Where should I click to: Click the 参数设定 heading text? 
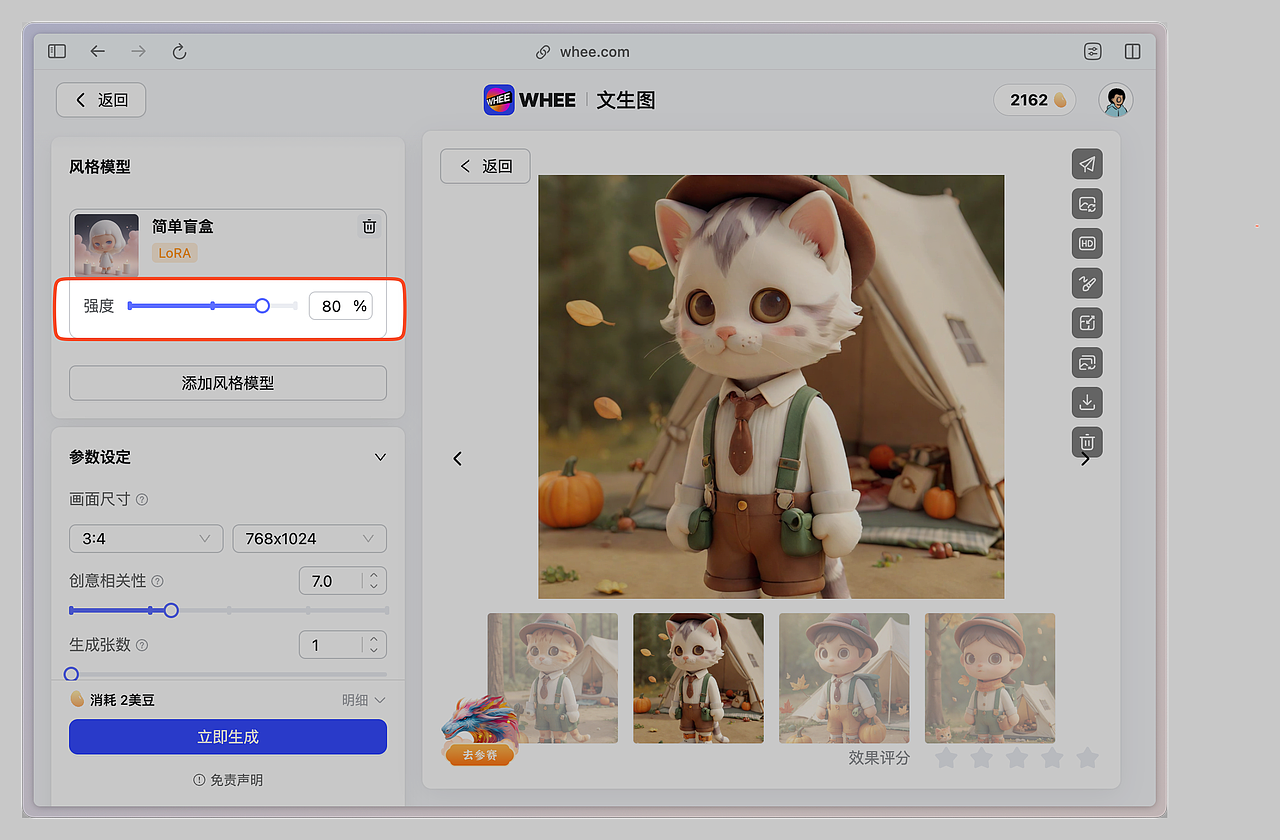coord(100,457)
